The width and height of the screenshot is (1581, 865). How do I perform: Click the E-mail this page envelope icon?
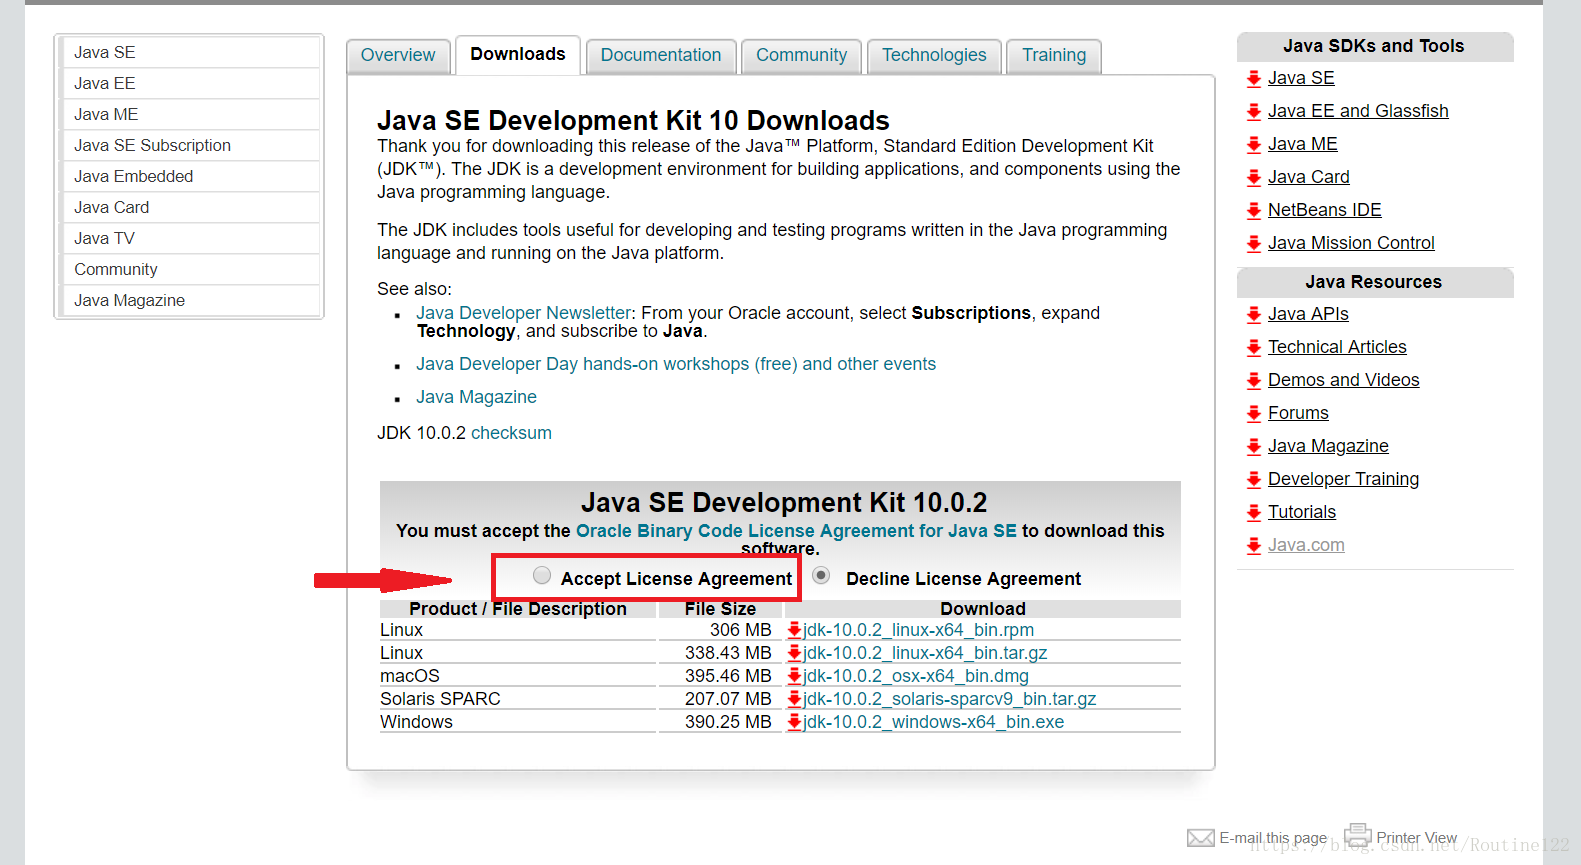(1201, 838)
